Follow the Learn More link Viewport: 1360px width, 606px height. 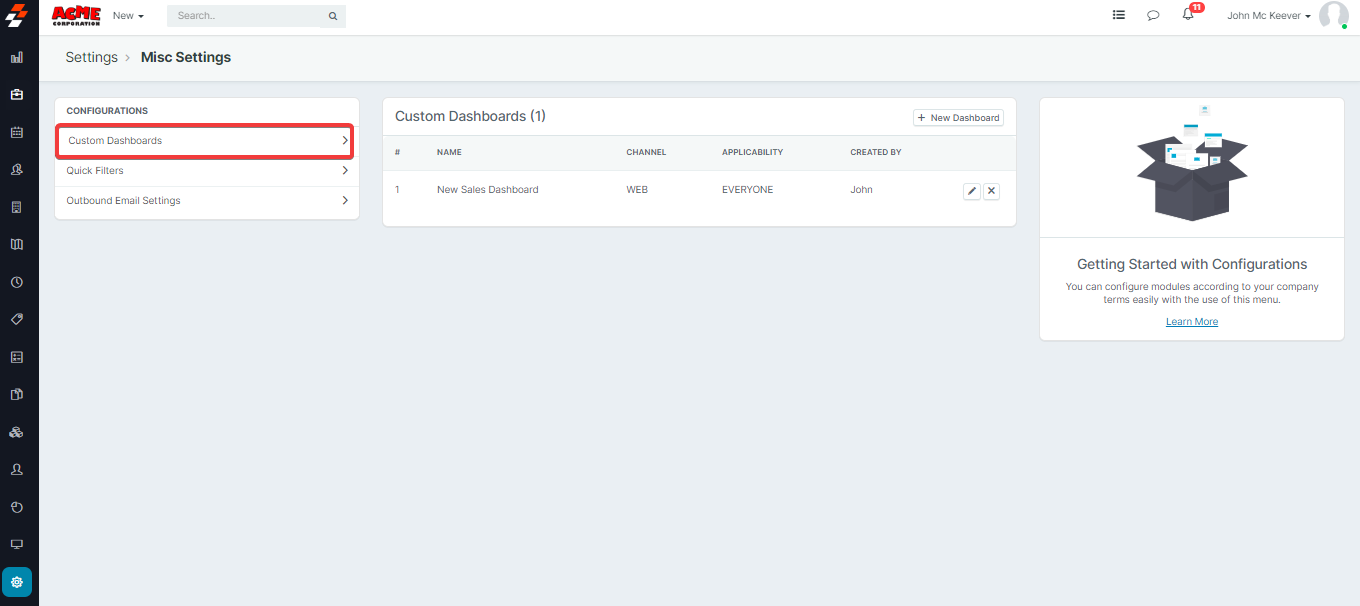coord(1191,322)
